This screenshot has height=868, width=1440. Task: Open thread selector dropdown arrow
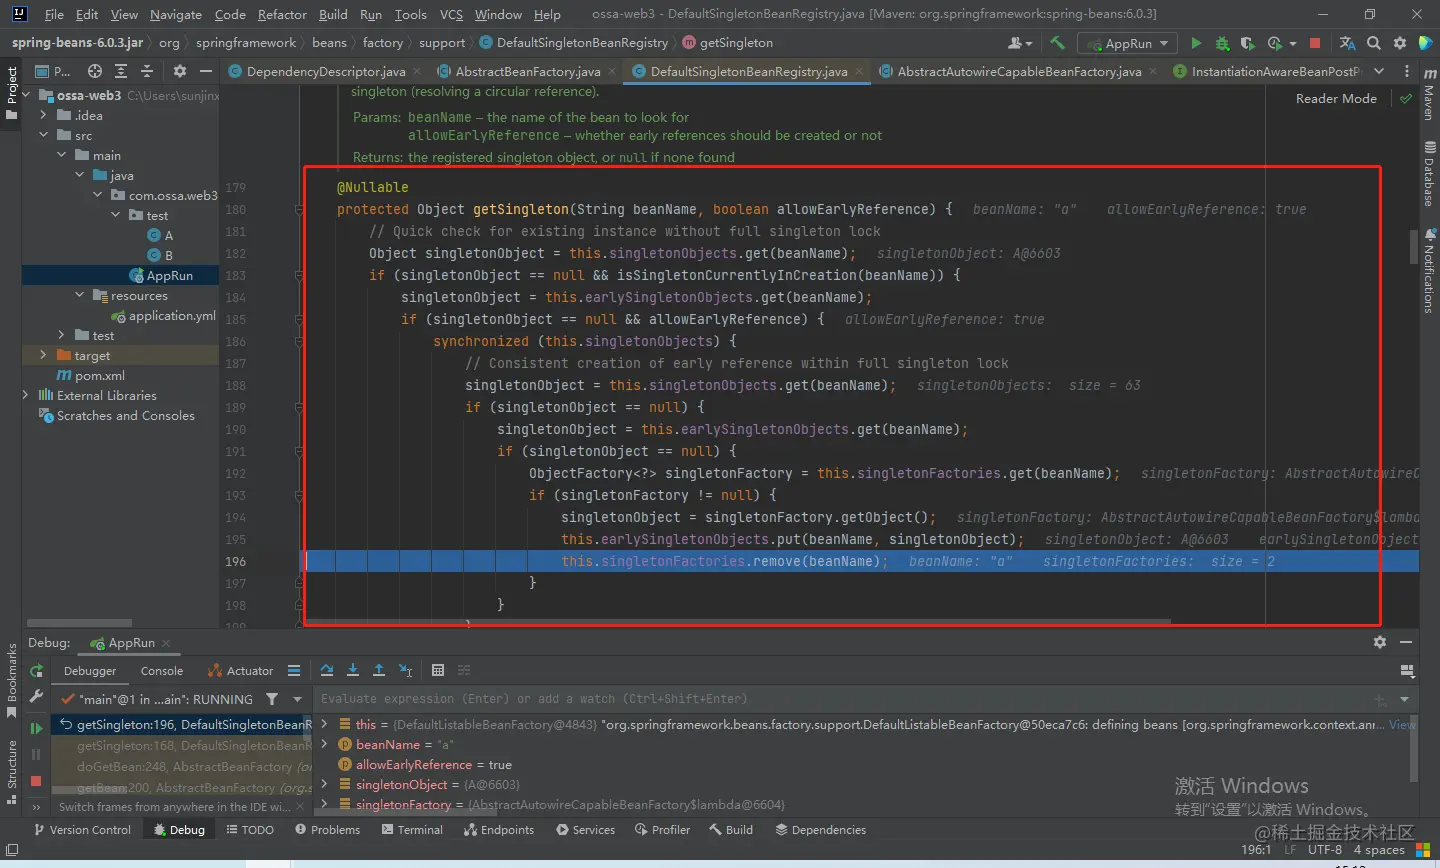click(x=297, y=699)
